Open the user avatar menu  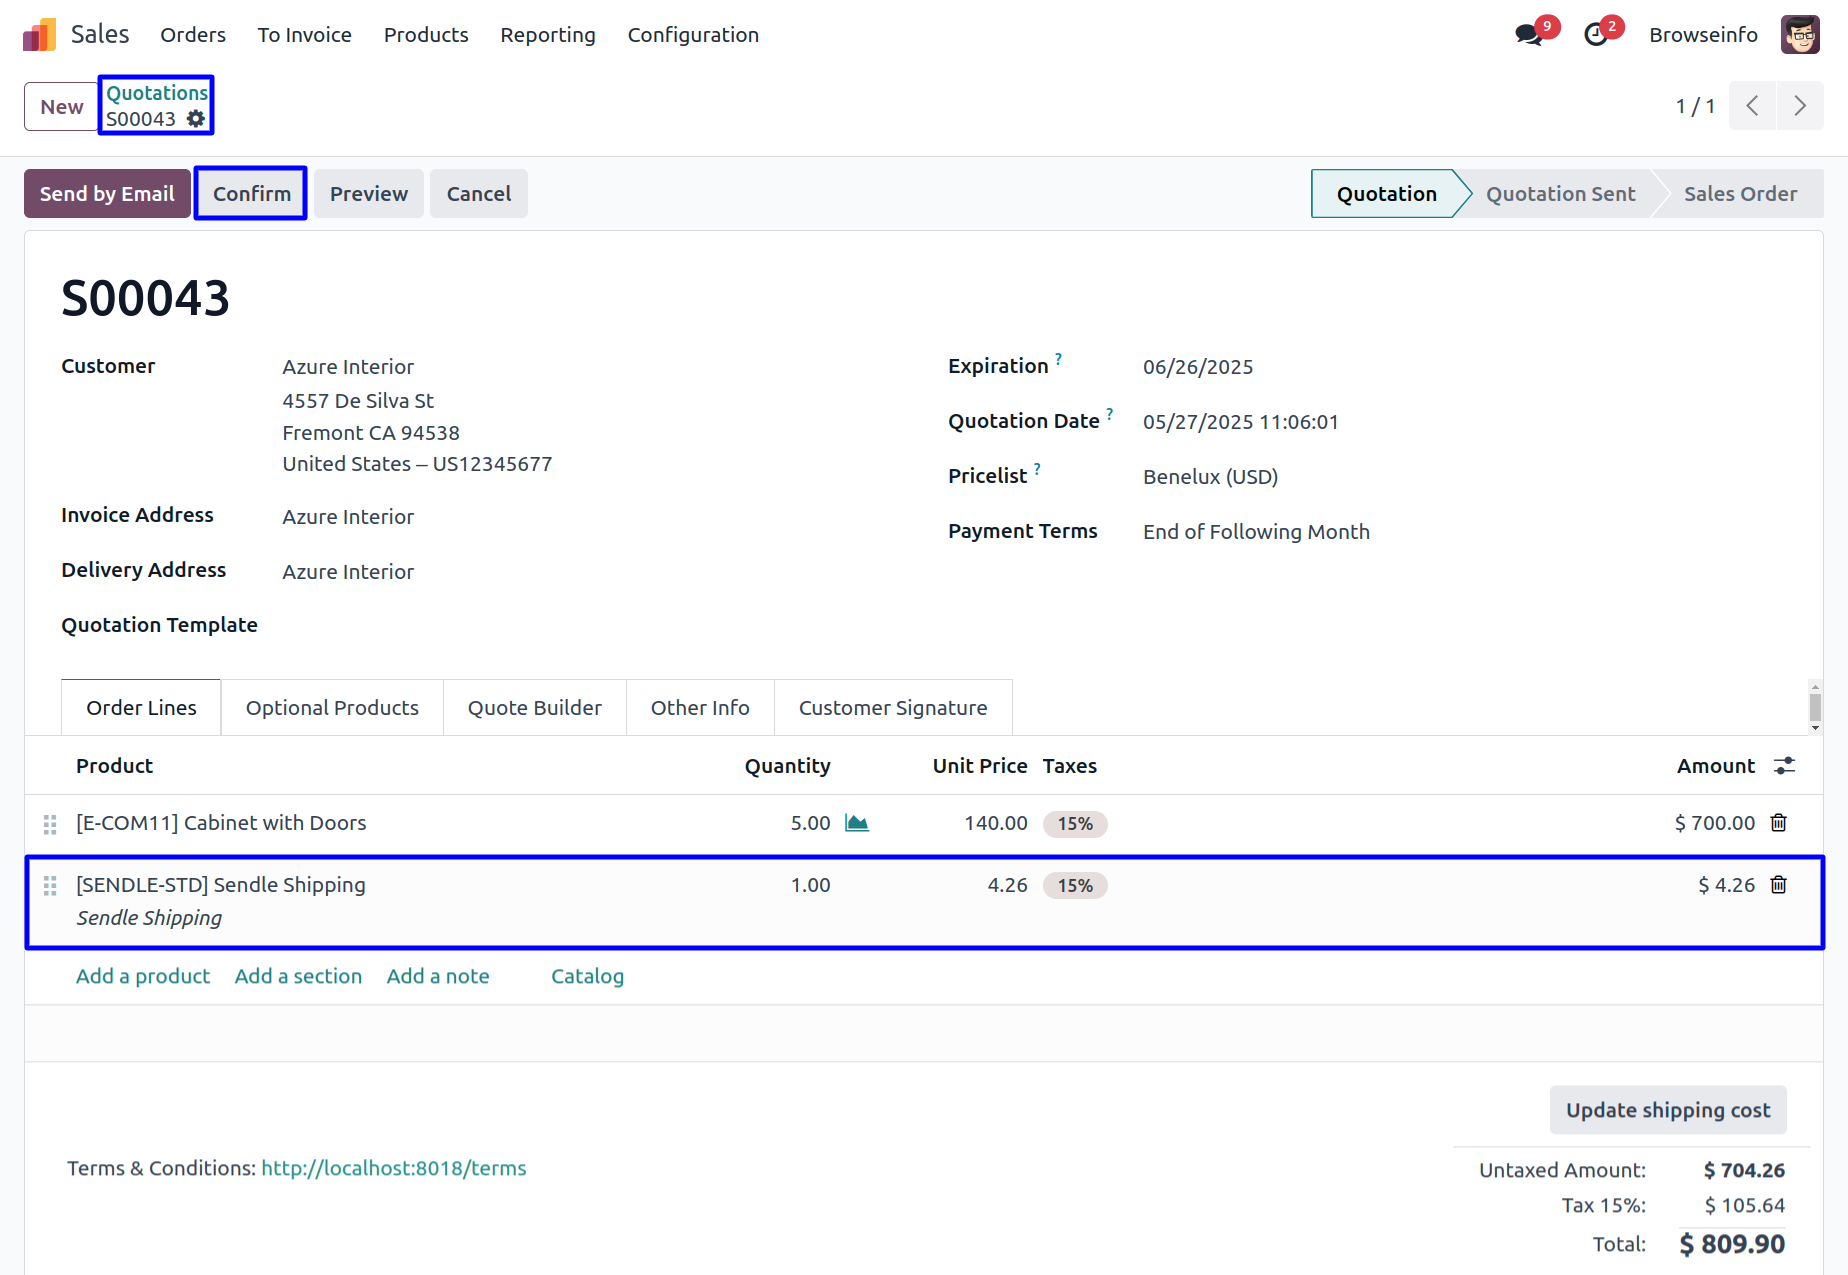pos(1800,35)
